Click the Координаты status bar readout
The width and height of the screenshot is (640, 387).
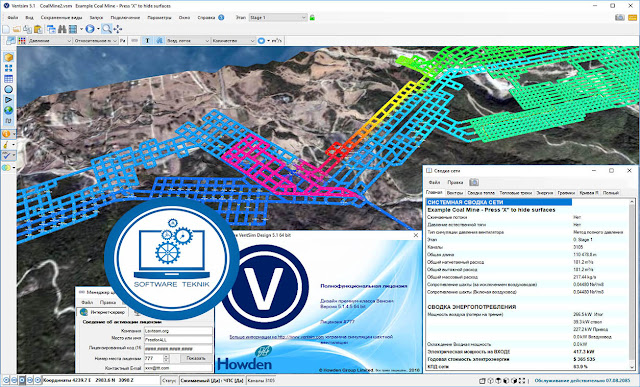click(101, 380)
